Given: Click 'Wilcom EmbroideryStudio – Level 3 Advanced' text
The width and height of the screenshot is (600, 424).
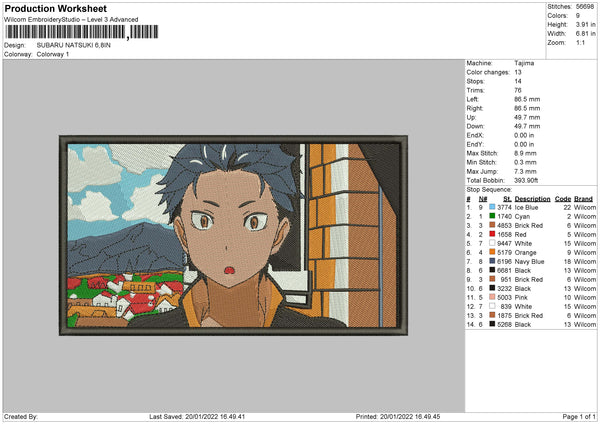Looking at the screenshot, I should point(71,20).
